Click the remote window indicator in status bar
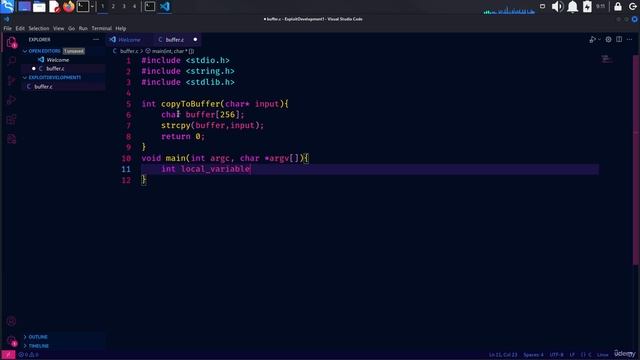The image size is (640, 360). click(8, 355)
